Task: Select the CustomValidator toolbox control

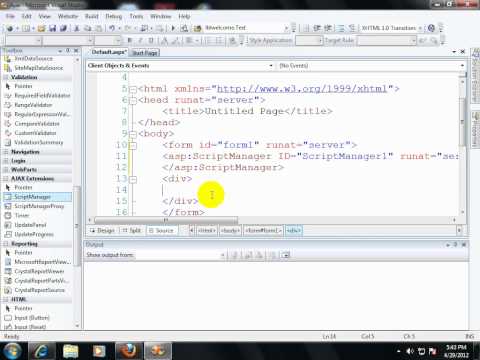Action: [37, 133]
